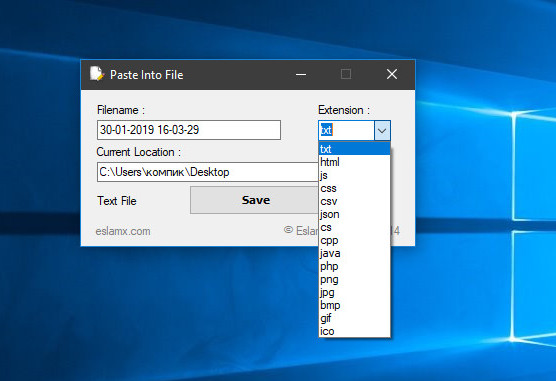
Task: Select cs extension entry
Action: (355, 227)
